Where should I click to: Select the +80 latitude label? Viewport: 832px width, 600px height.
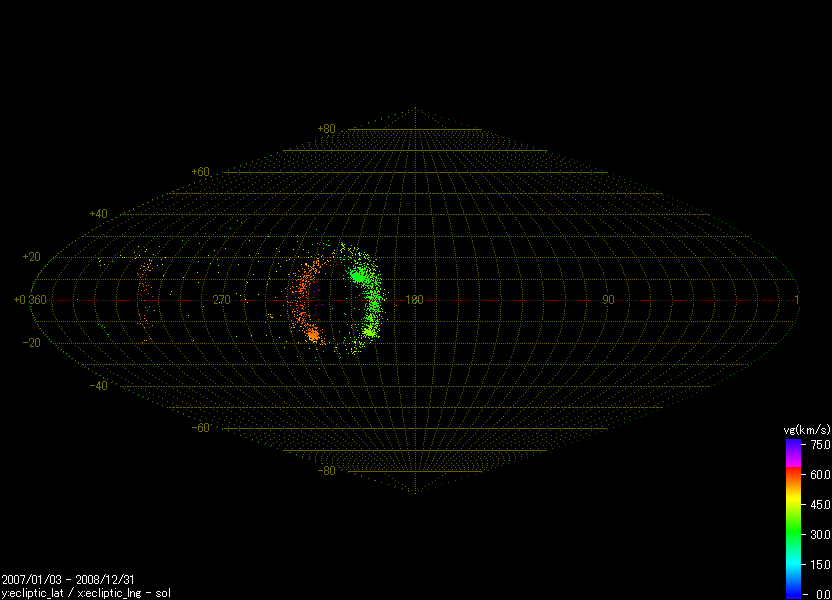tap(326, 129)
